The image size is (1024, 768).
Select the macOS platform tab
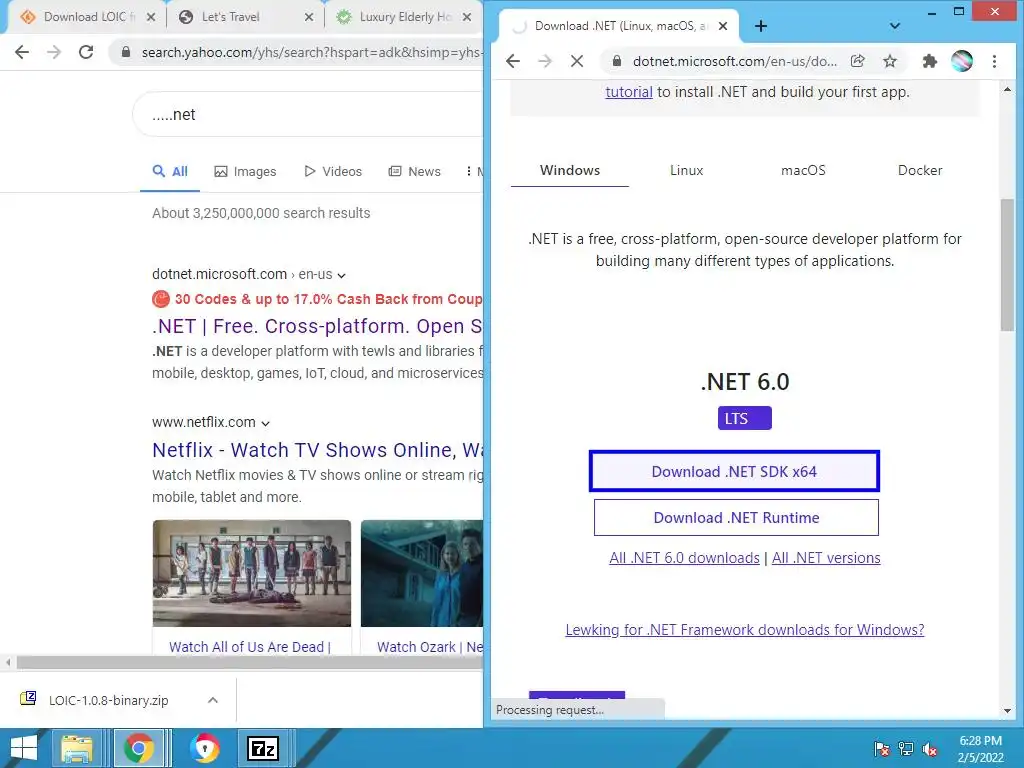click(803, 170)
